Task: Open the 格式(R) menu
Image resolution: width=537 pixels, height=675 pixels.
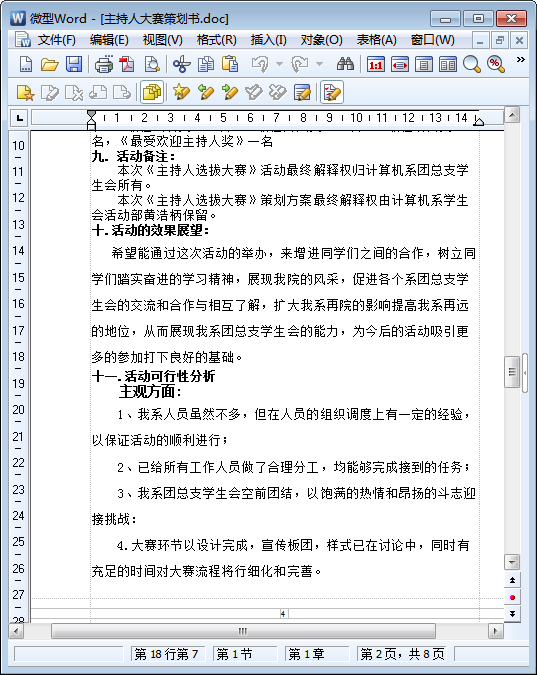Action: (x=216, y=40)
